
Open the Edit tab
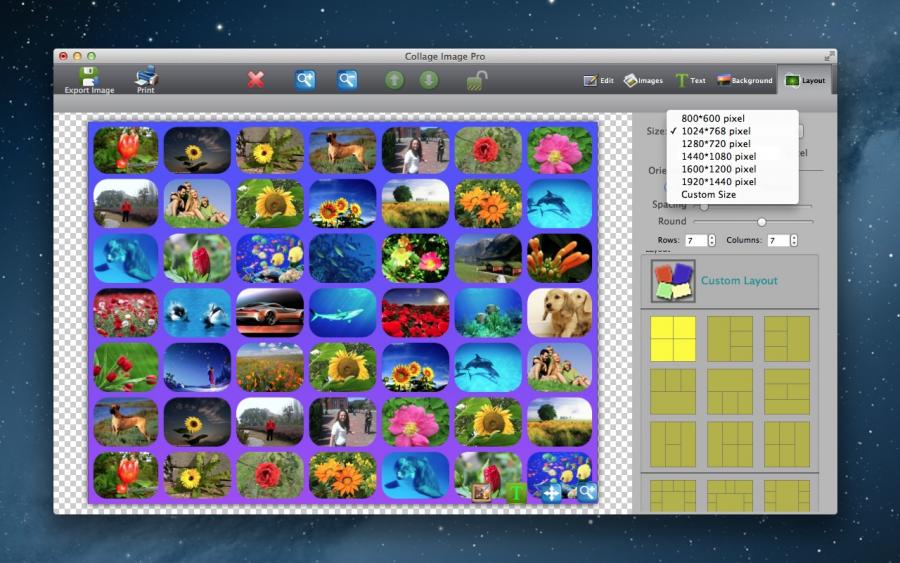coord(598,80)
